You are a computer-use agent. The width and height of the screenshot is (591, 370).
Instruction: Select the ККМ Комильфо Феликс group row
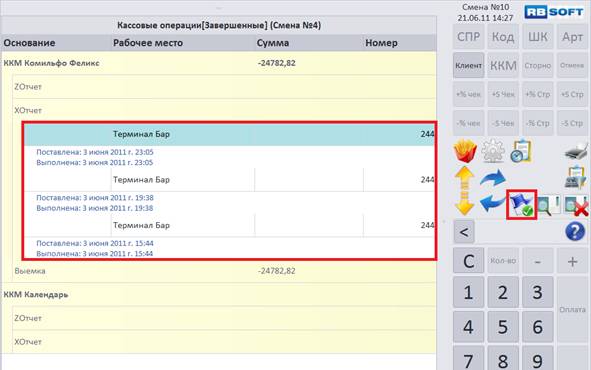(219, 63)
